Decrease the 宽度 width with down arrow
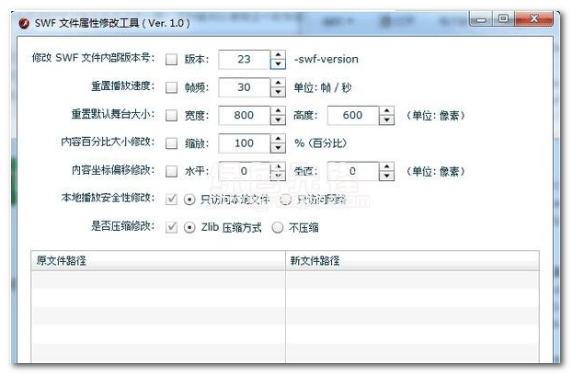 tap(278, 120)
